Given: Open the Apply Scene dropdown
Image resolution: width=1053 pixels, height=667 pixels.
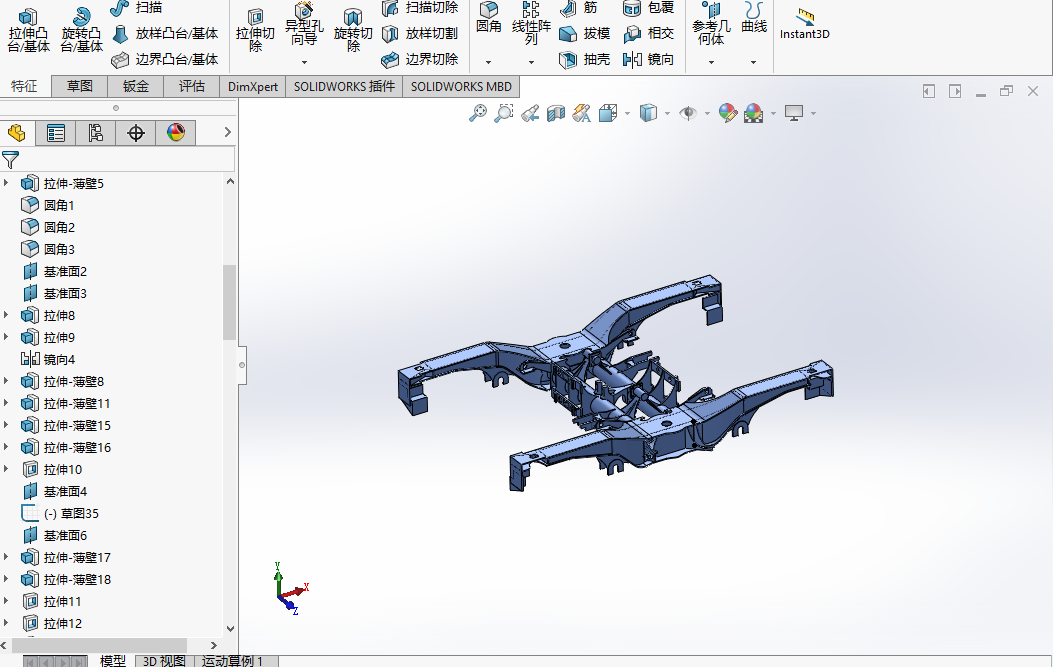Looking at the screenshot, I should pyautogui.click(x=773, y=114).
